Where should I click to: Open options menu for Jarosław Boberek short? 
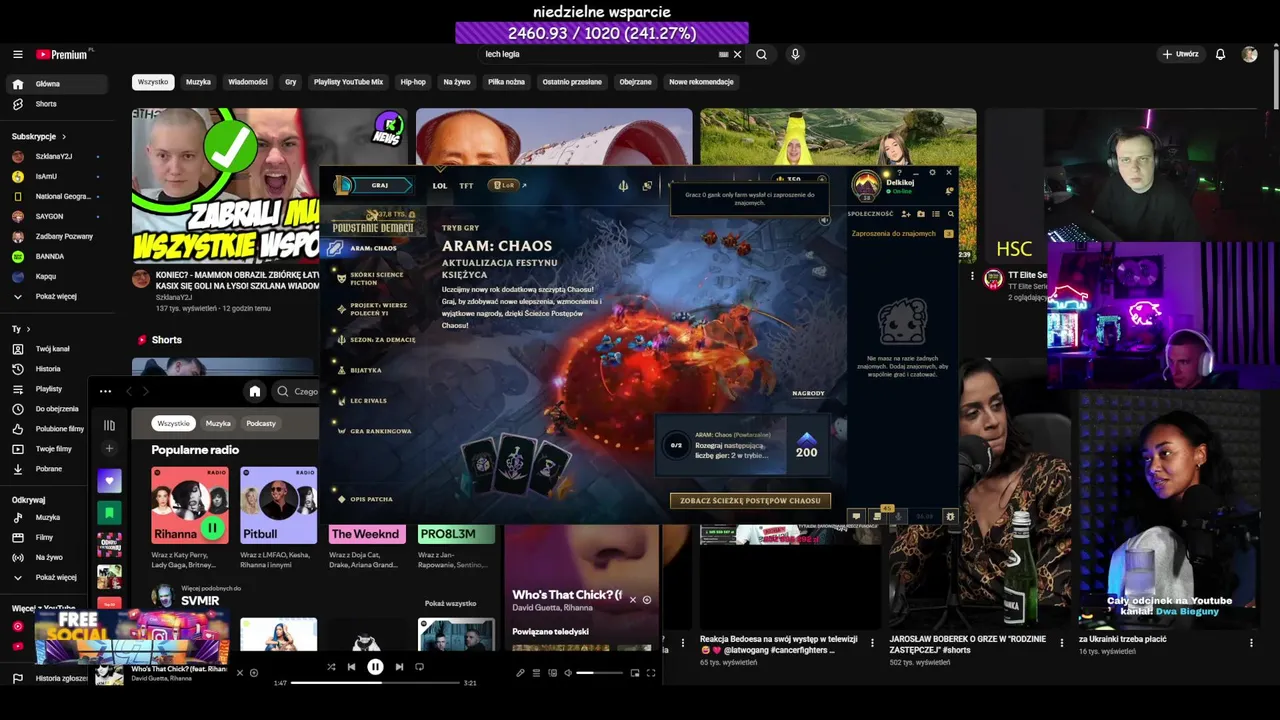(x=1063, y=642)
